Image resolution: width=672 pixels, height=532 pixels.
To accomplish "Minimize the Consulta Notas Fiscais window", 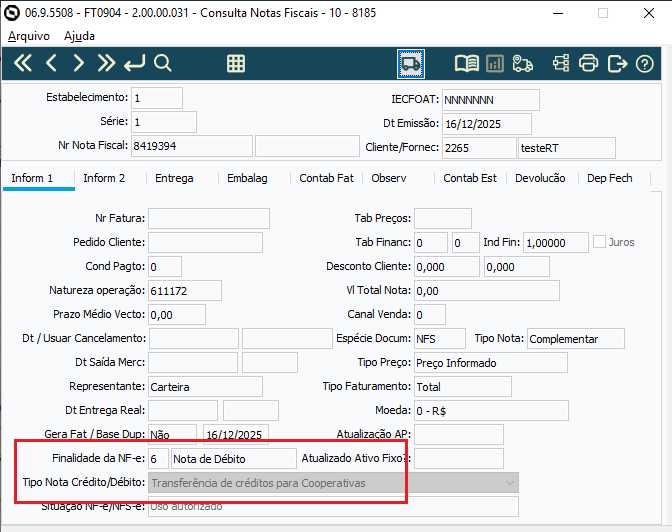I will pyautogui.click(x=558, y=13).
